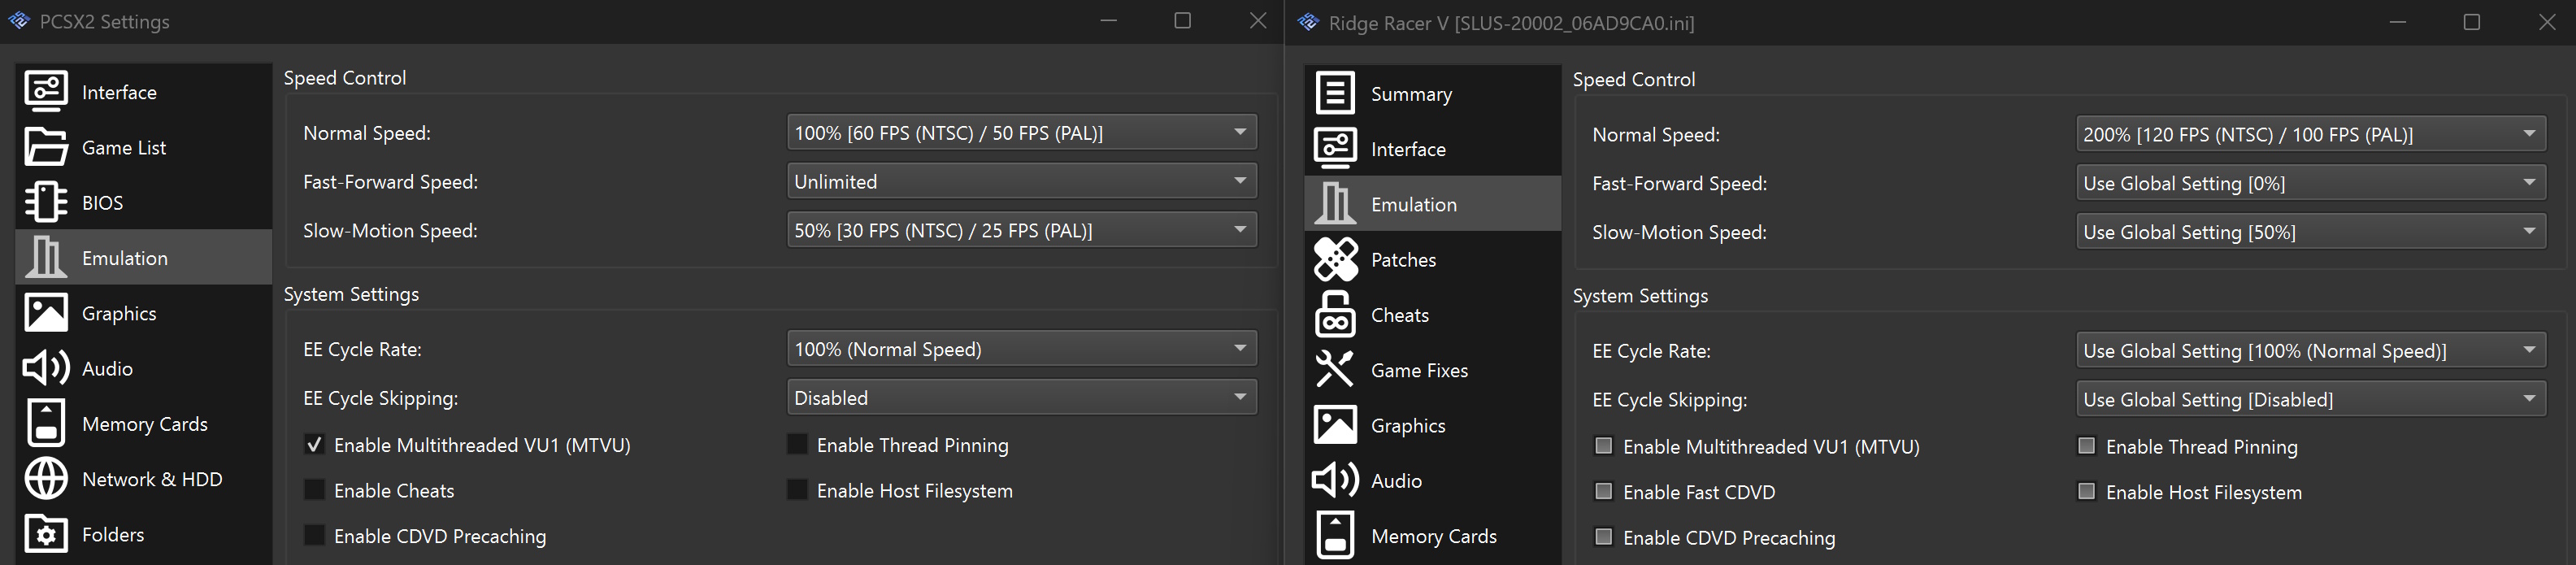Enable Thread Pinning in PCSX2 Settings

tap(797, 445)
